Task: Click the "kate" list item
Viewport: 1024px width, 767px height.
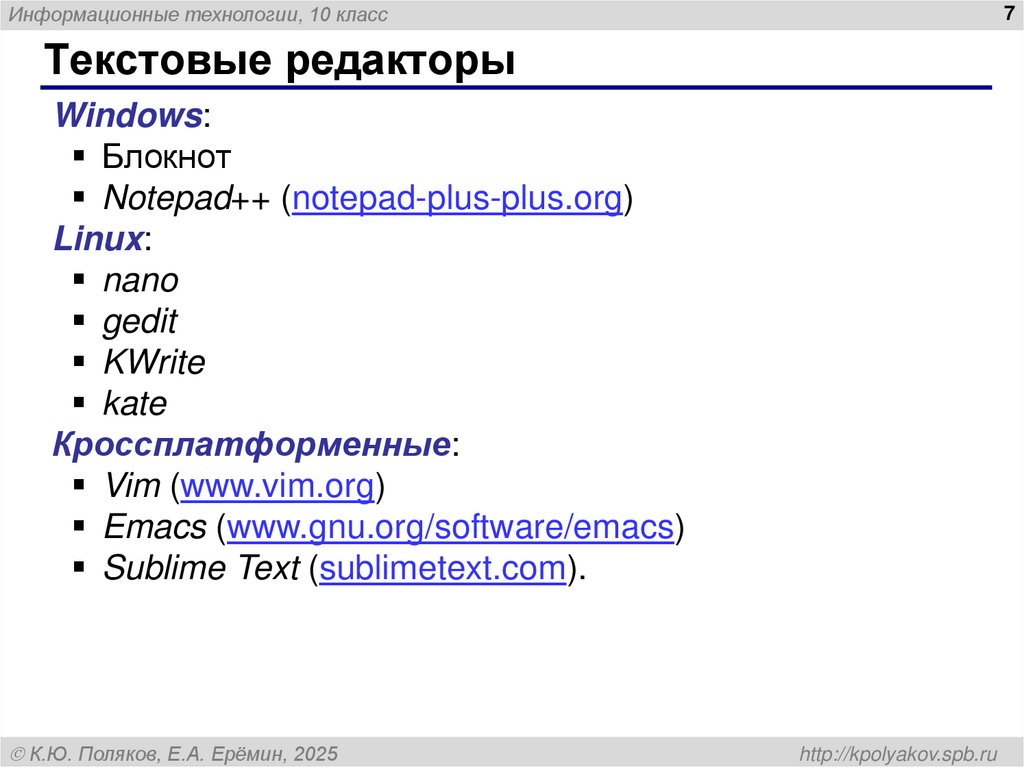Action: (x=135, y=404)
